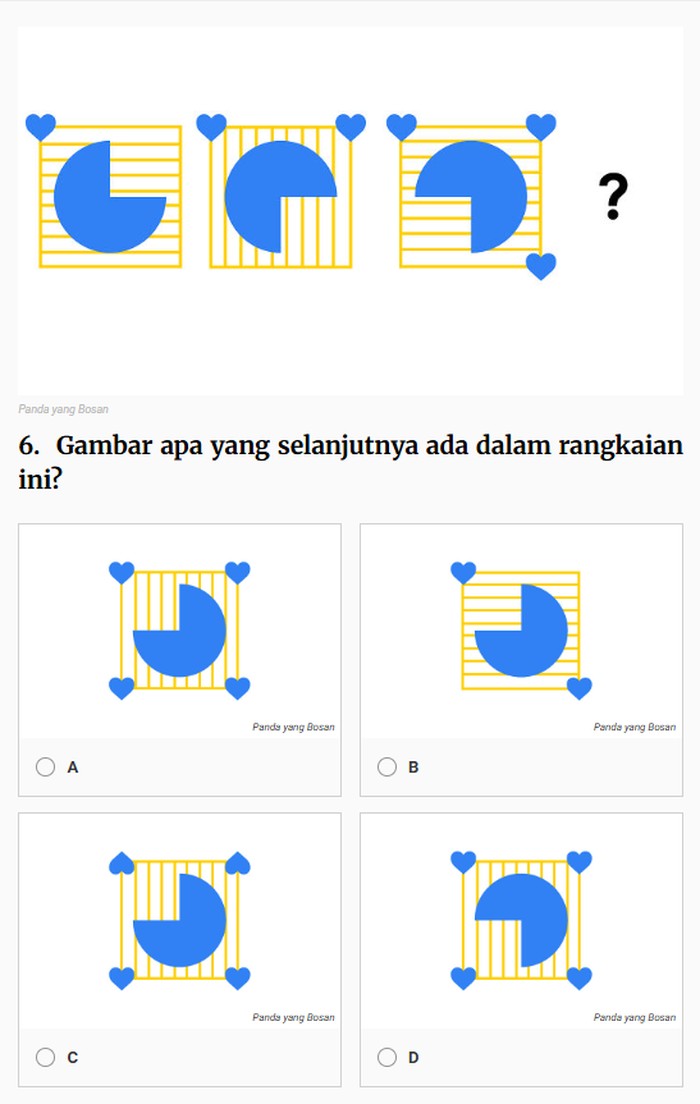This screenshot has height=1104, width=700.
Task: Click the bottom-right heart of the third sequence figure
Action: 541,266
